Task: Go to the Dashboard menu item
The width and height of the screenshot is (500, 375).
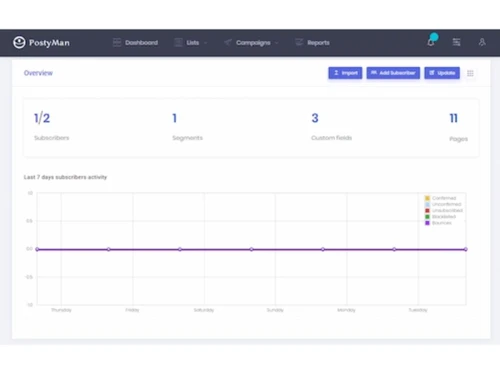Action: click(141, 43)
